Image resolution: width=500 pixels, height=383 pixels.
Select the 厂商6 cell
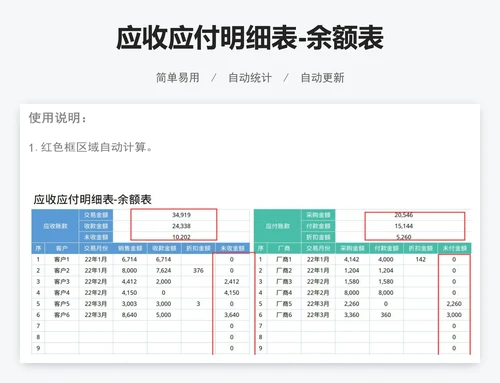click(284, 315)
